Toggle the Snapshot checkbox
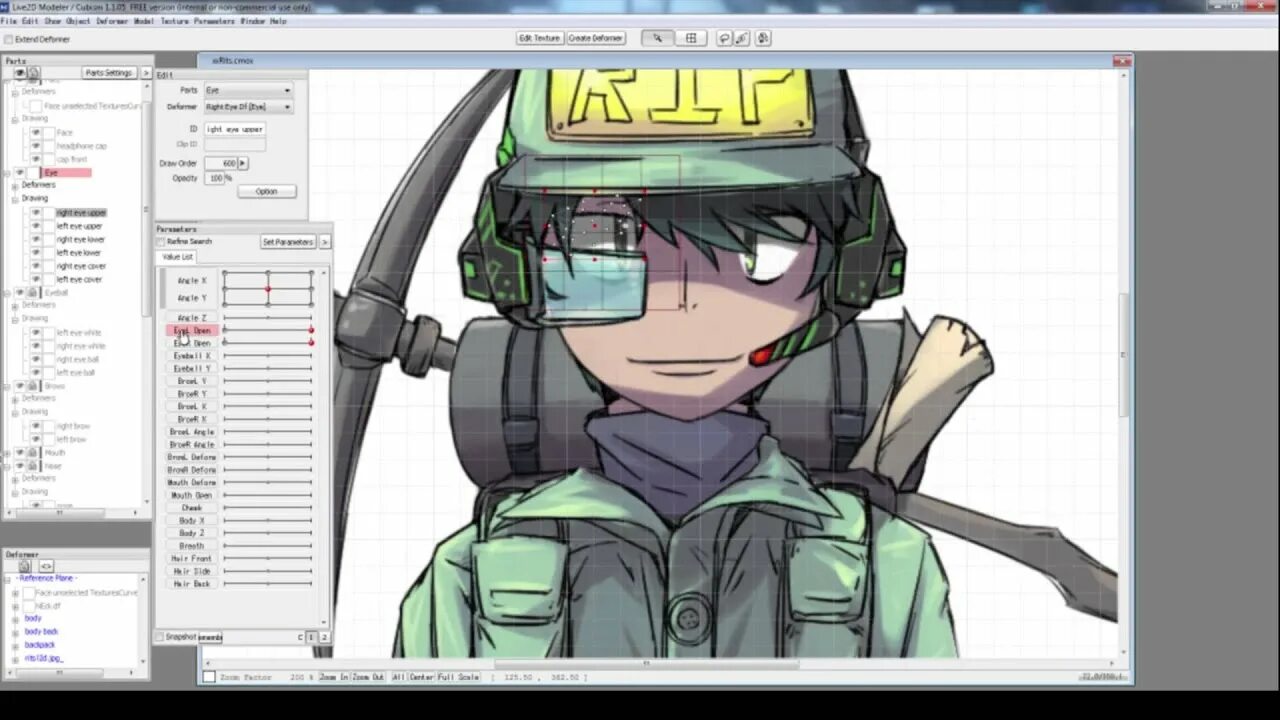The width and height of the screenshot is (1280, 720). tap(160, 637)
